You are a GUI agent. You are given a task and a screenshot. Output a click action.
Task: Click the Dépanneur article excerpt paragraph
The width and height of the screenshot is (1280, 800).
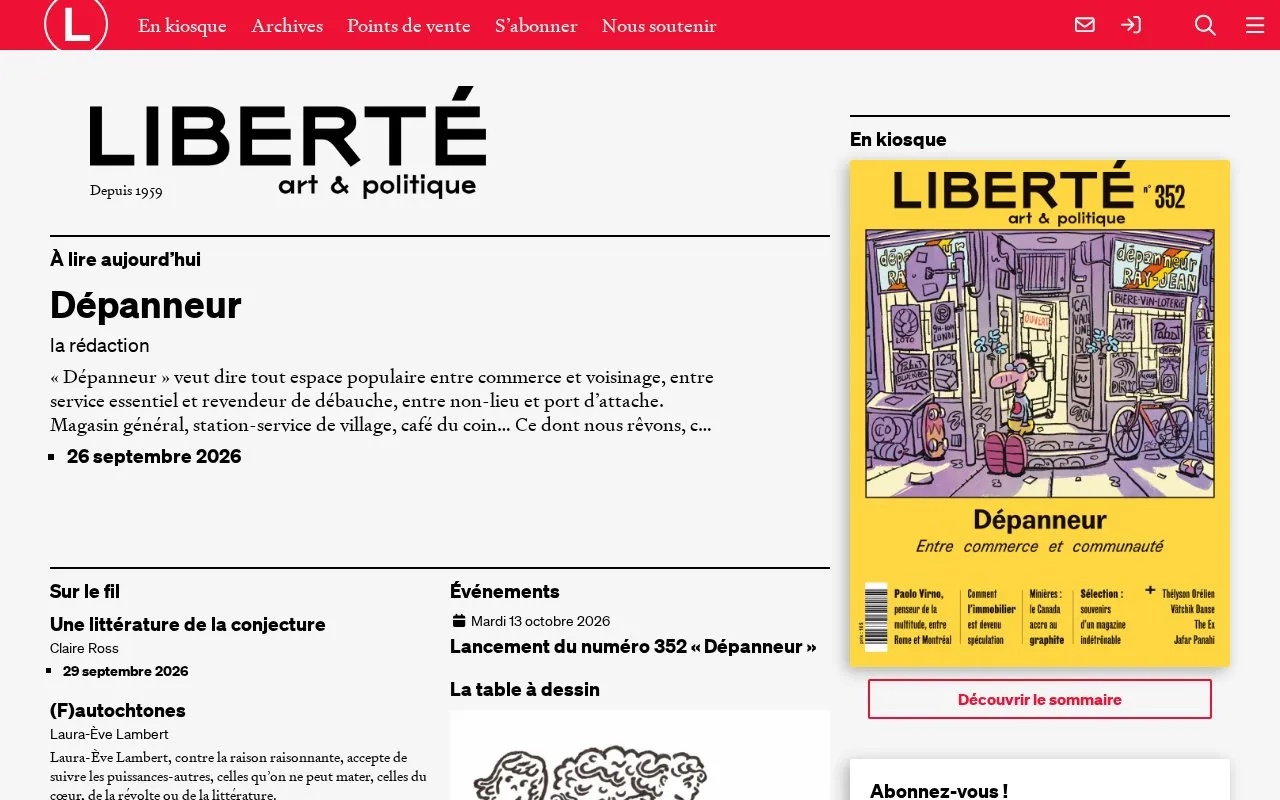pyautogui.click(x=382, y=402)
